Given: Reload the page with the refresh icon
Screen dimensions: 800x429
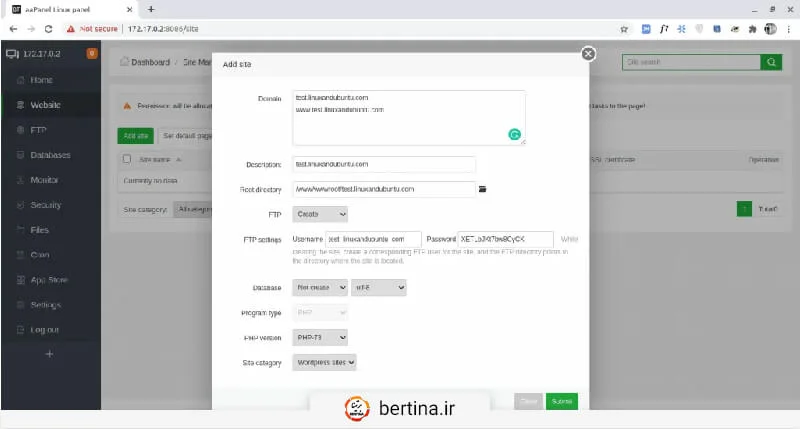Looking at the screenshot, I should (48, 29).
